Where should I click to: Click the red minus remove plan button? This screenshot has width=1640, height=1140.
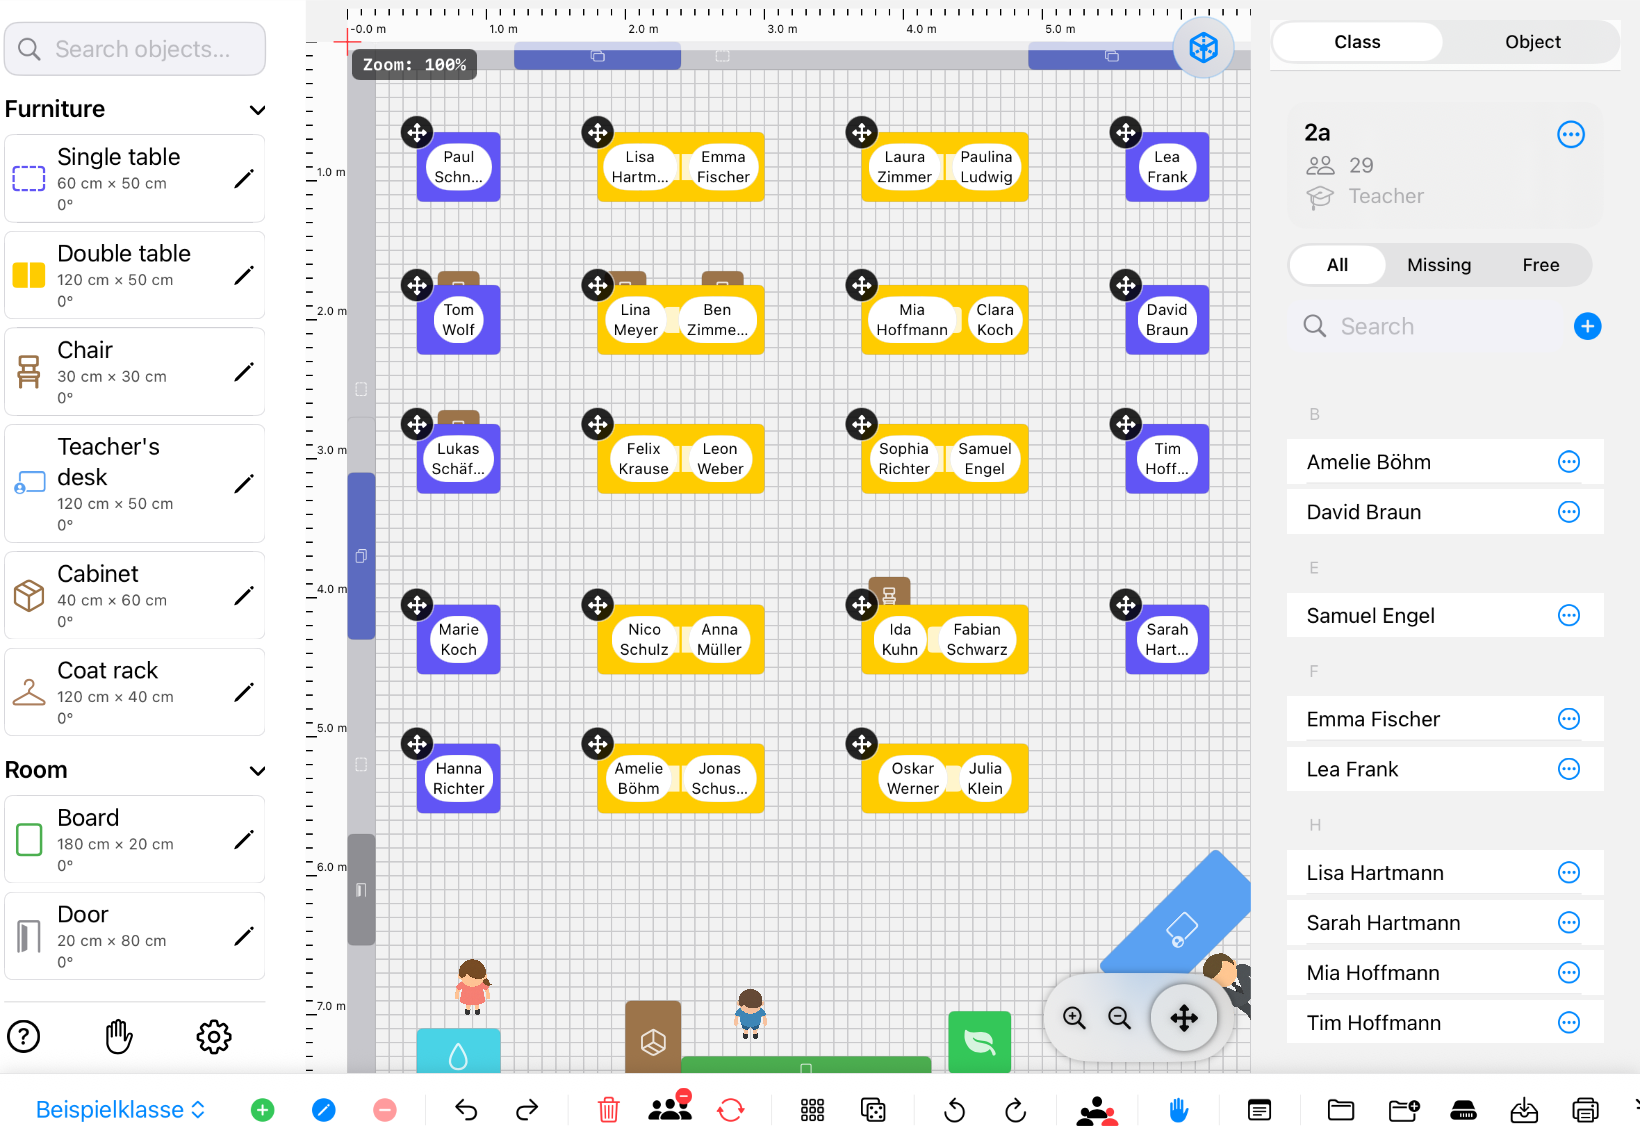pos(385,1110)
